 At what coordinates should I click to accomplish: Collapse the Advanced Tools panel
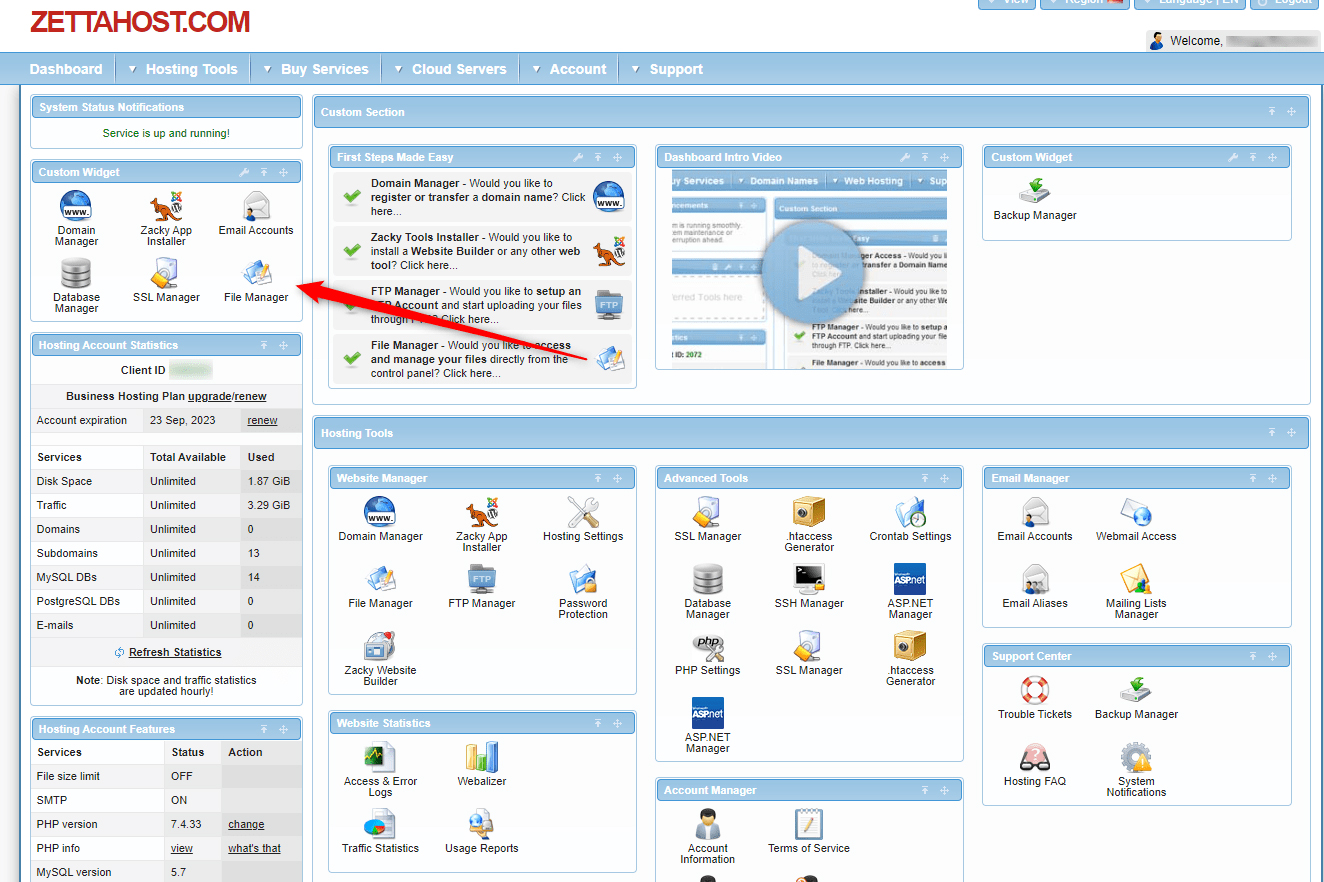coord(925,479)
